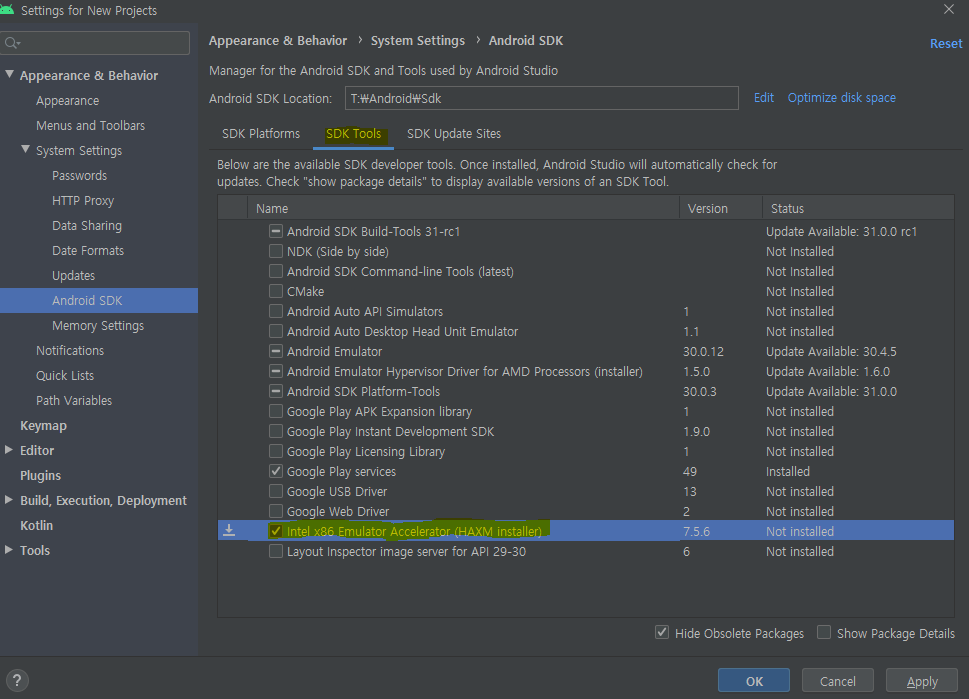Toggle Hypervisor Driver for AMD Processors checkbox
Image resolution: width=969 pixels, height=699 pixels.
276,371
